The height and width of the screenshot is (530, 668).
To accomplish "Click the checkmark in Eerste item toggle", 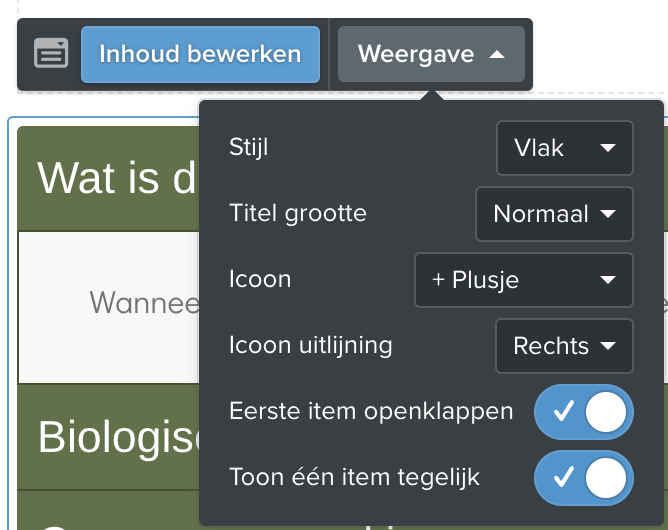I will pyautogui.click(x=563, y=412).
